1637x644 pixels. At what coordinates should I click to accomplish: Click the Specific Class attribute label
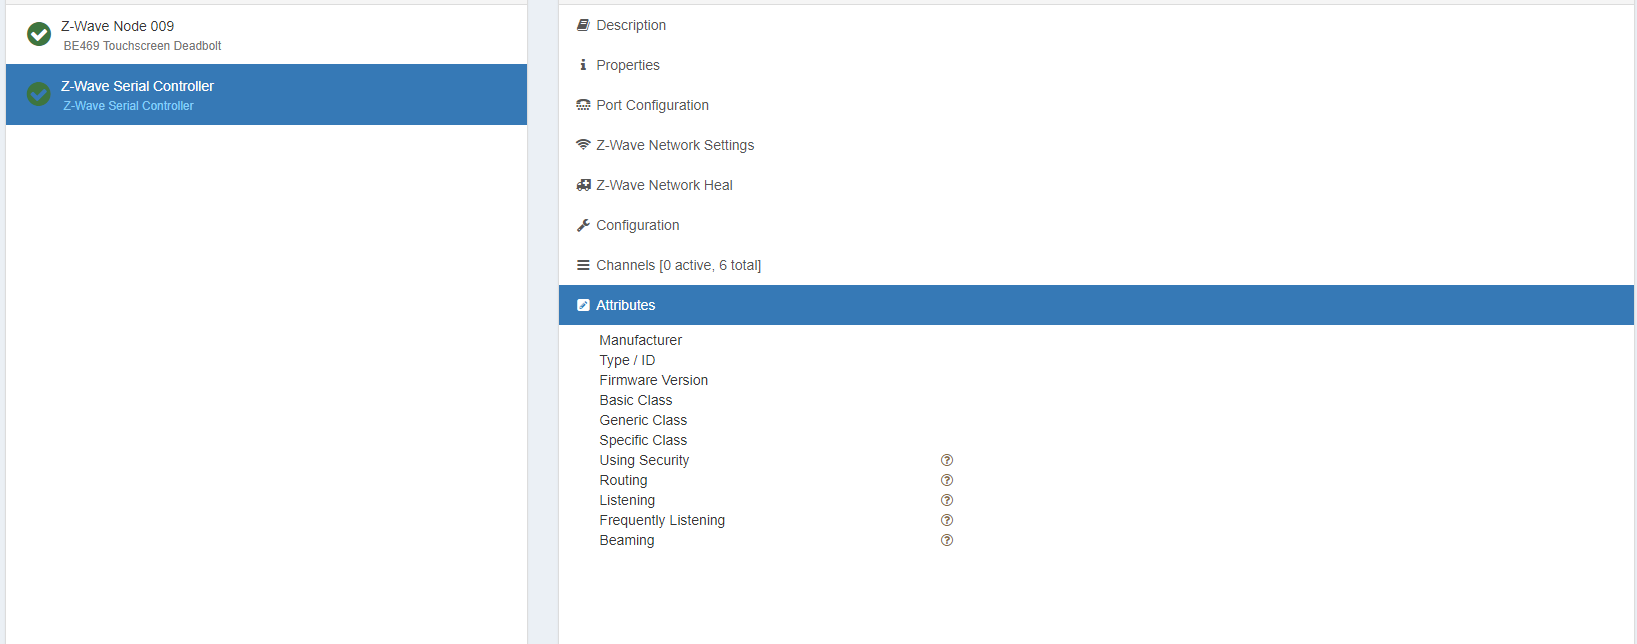pyautogui.click(x=643, y=440)
